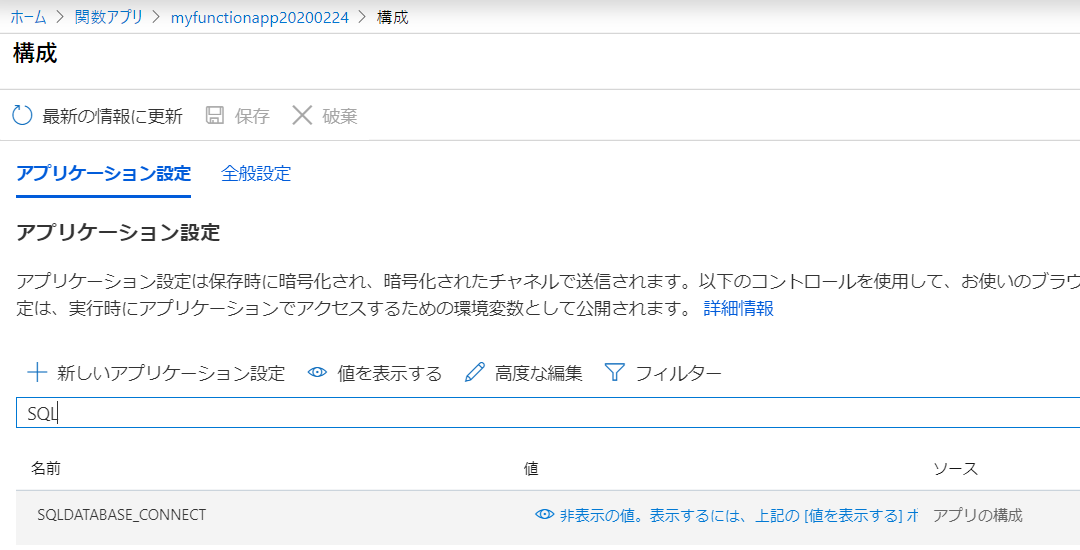Click the ソース column header
Viewport: 1080px width, 550px height.
click(955, 468)
